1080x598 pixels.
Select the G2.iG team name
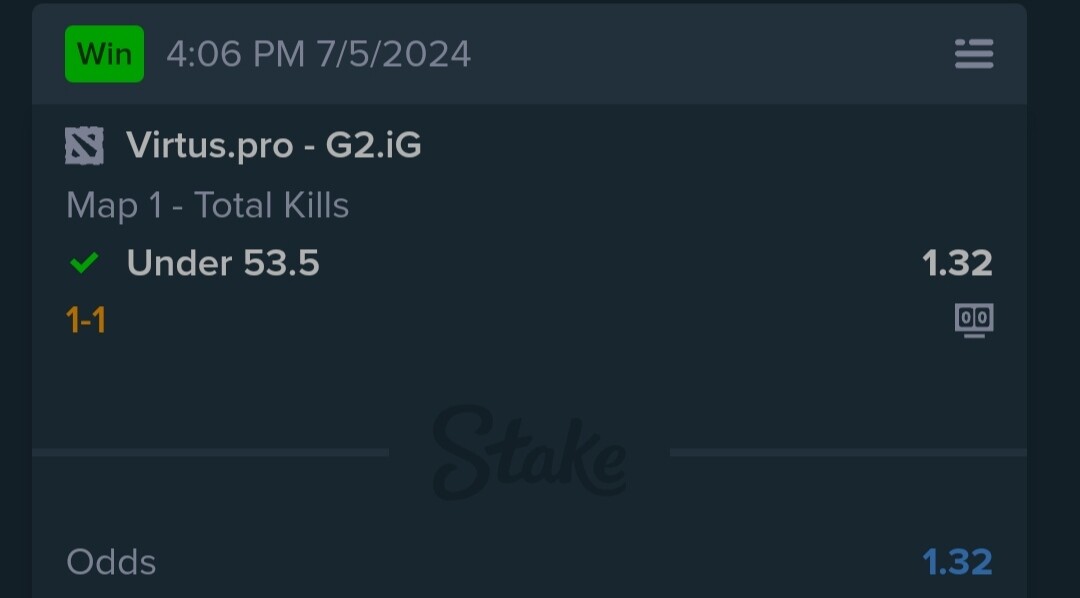[x=373, y=145]
